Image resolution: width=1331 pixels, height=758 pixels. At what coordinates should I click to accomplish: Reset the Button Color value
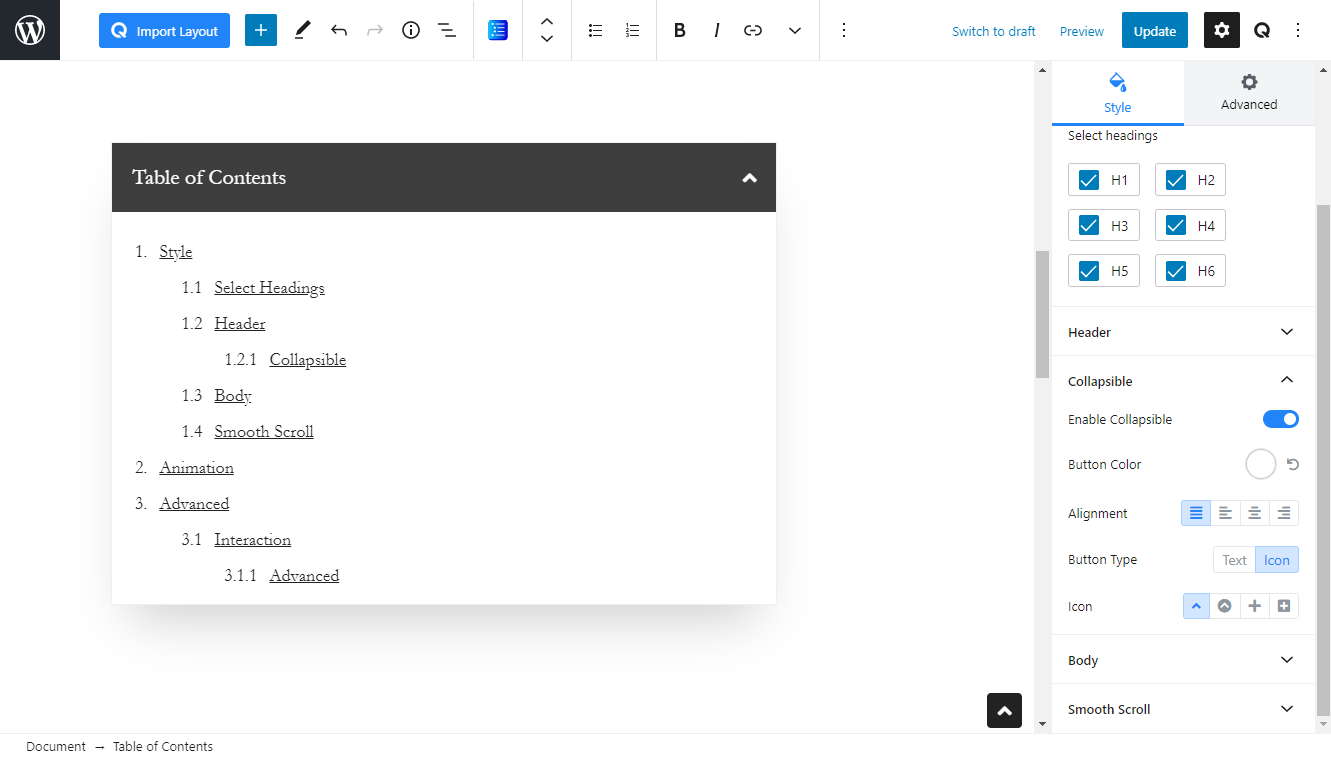coord(1292,464)
